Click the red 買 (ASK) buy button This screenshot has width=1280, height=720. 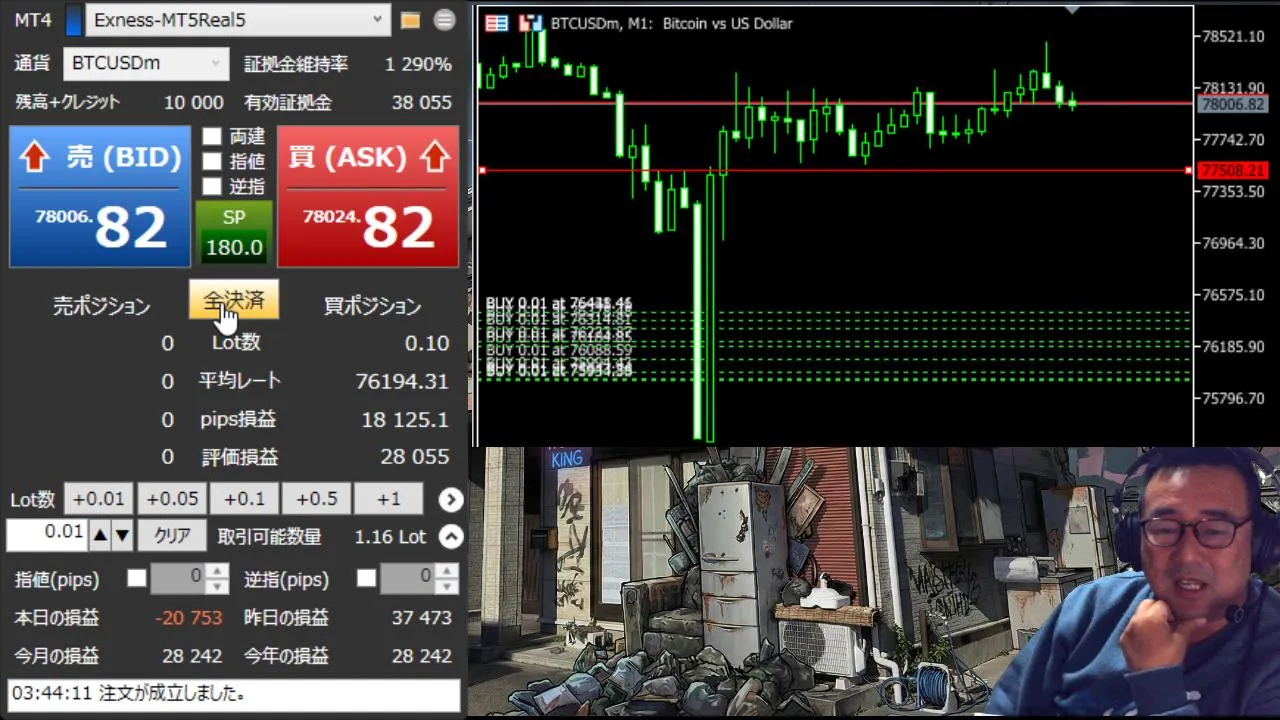[368, 196]
